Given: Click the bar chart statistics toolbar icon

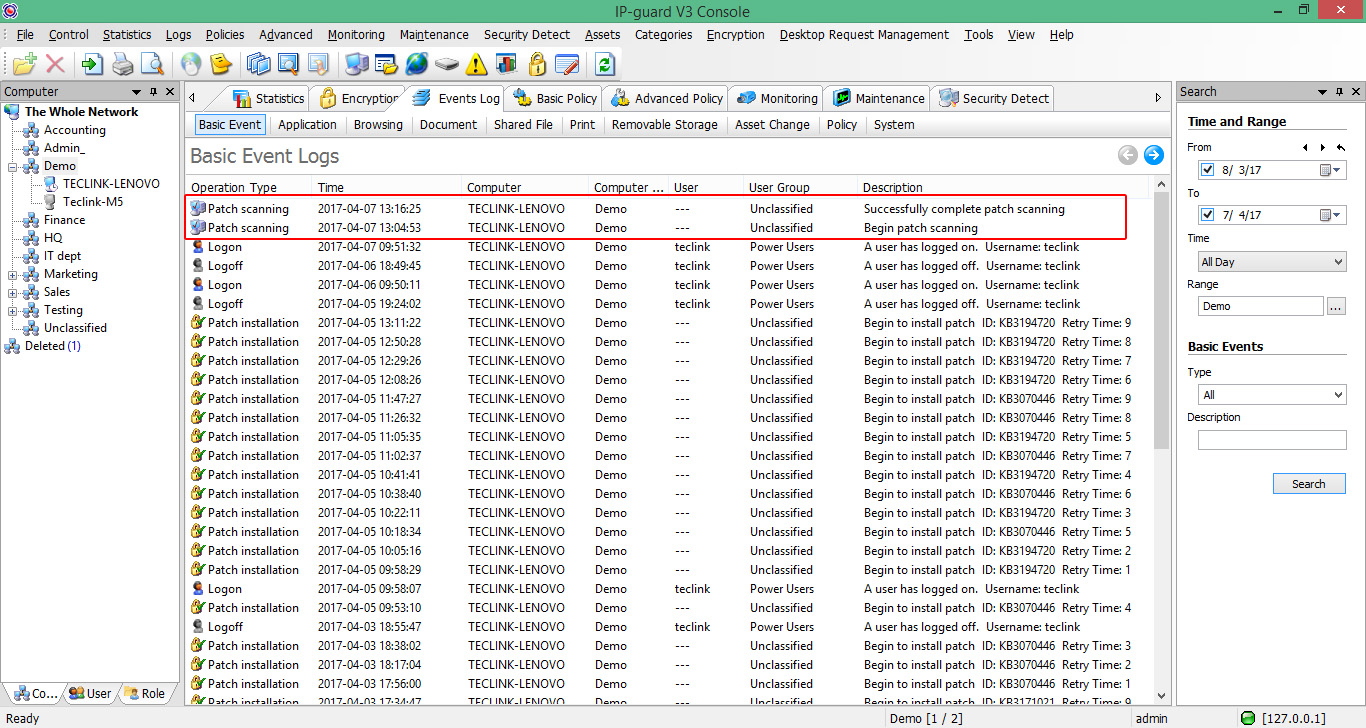Looking at the screenshot, I should [x=506, y=65].
